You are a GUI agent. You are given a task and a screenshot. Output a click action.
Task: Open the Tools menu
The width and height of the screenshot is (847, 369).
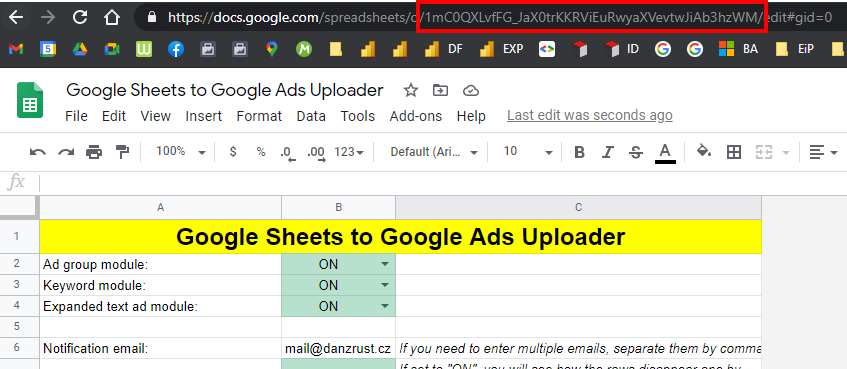coord(358,116)
